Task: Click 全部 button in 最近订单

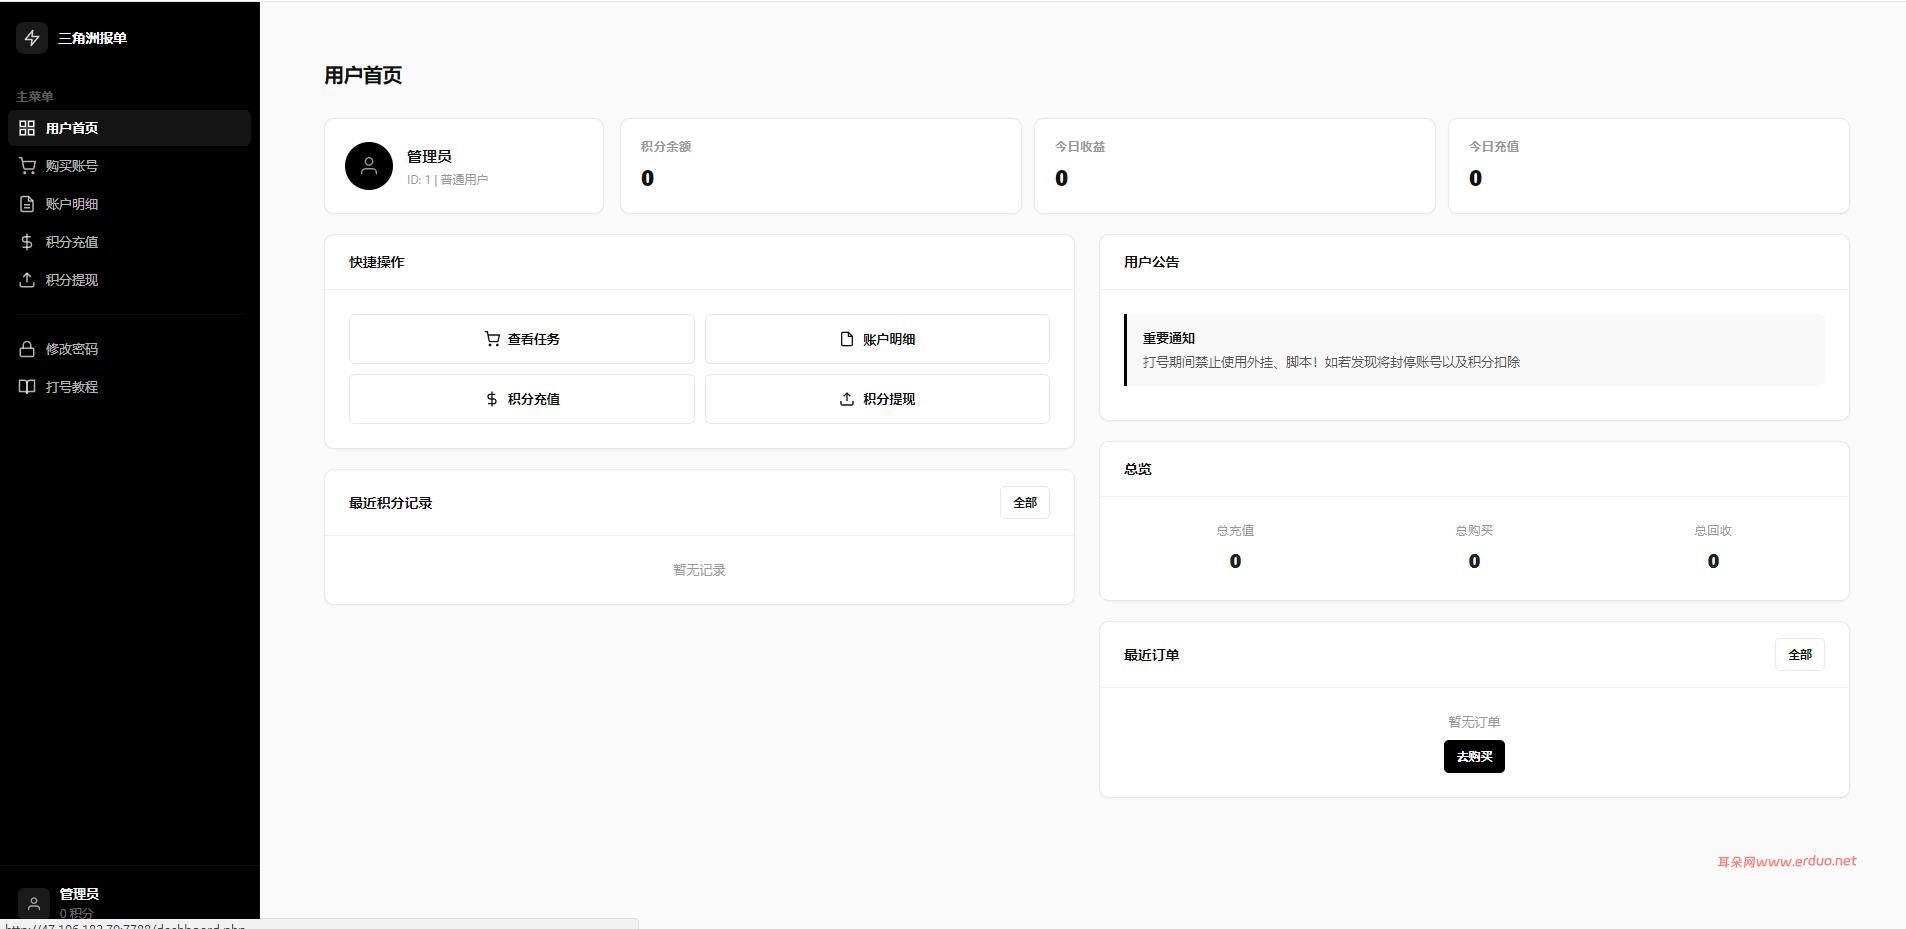Action: click(x=1800, y=655)
